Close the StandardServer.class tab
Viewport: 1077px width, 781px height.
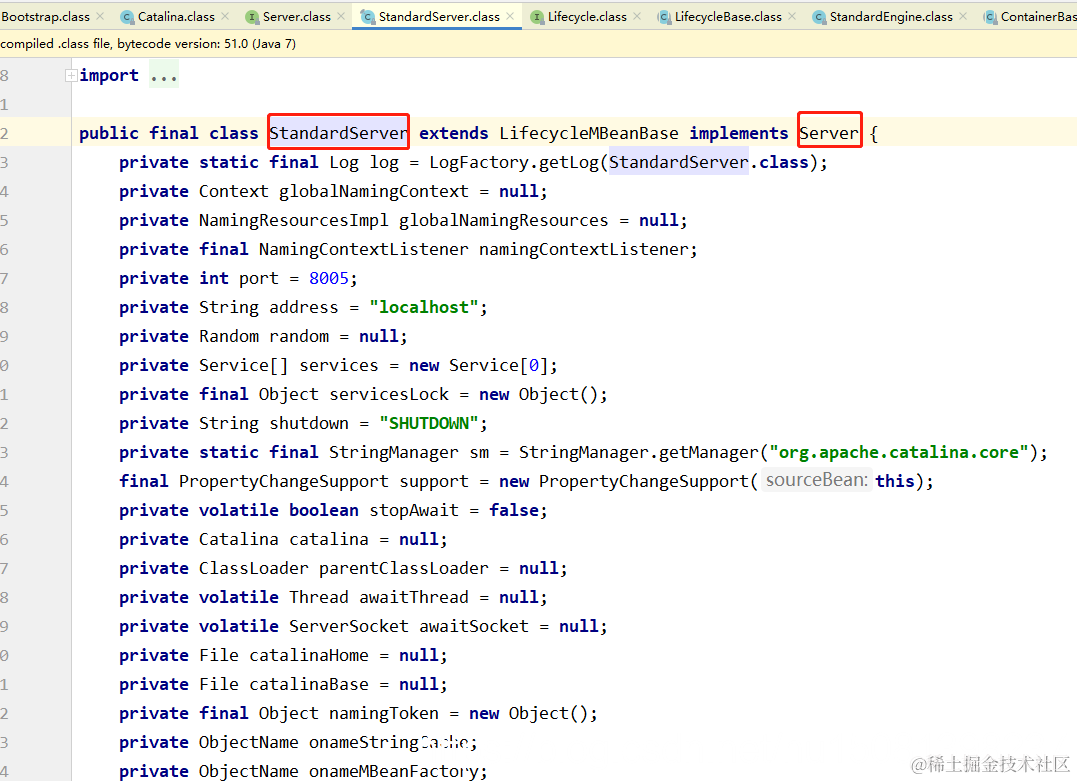pyautogui.click(x=510, y=16)
